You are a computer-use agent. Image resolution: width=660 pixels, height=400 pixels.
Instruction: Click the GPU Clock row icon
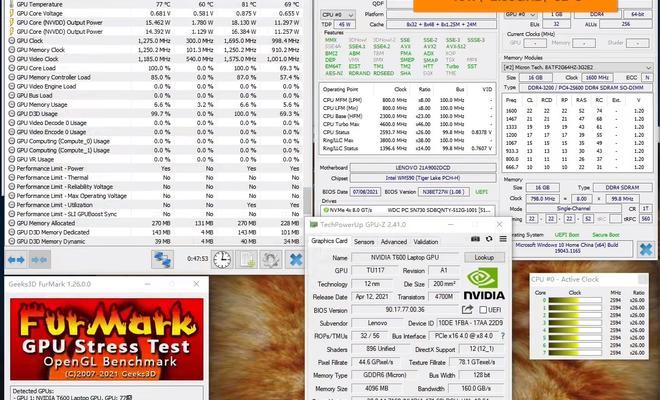11,41
